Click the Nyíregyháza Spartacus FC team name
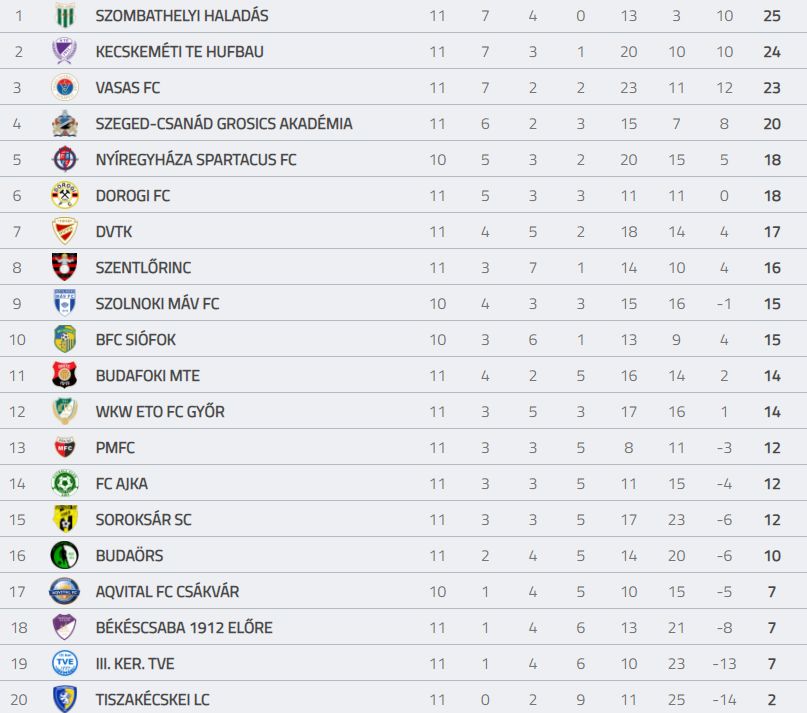The height and width of the screenshot is (713, 807). click(196, 160)
